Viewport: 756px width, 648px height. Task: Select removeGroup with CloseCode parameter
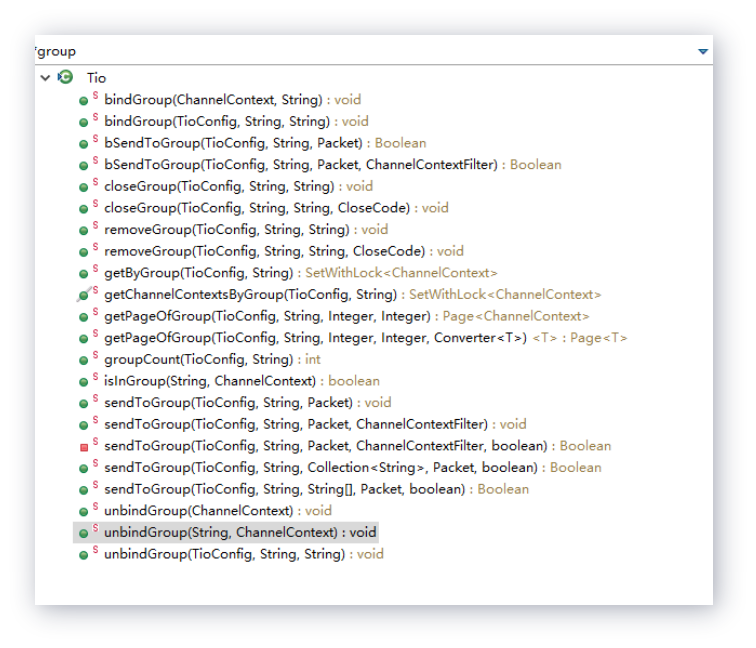tap(284, 251)
